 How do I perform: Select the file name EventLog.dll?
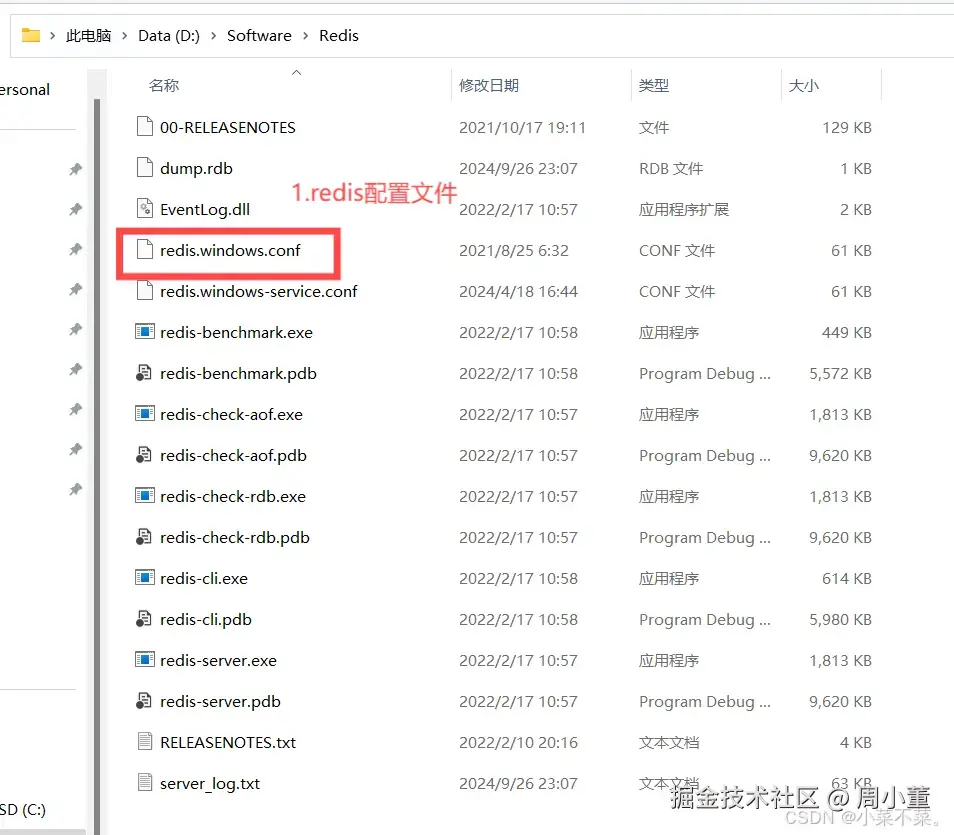pos(204,209)
